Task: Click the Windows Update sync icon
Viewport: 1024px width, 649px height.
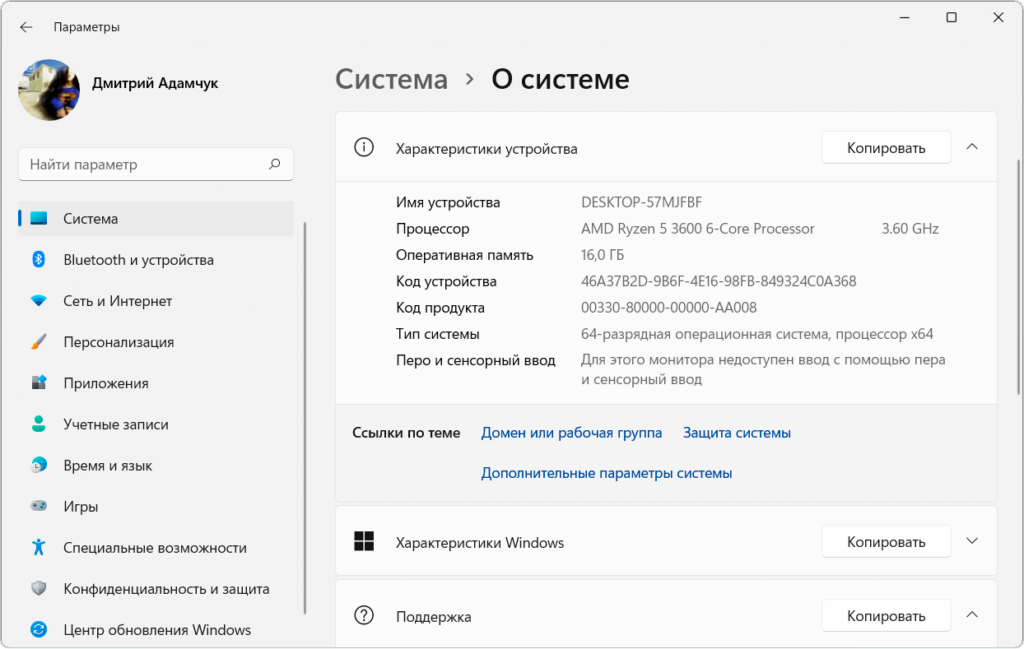Action: pyautogui.click(x=39, y=630)
